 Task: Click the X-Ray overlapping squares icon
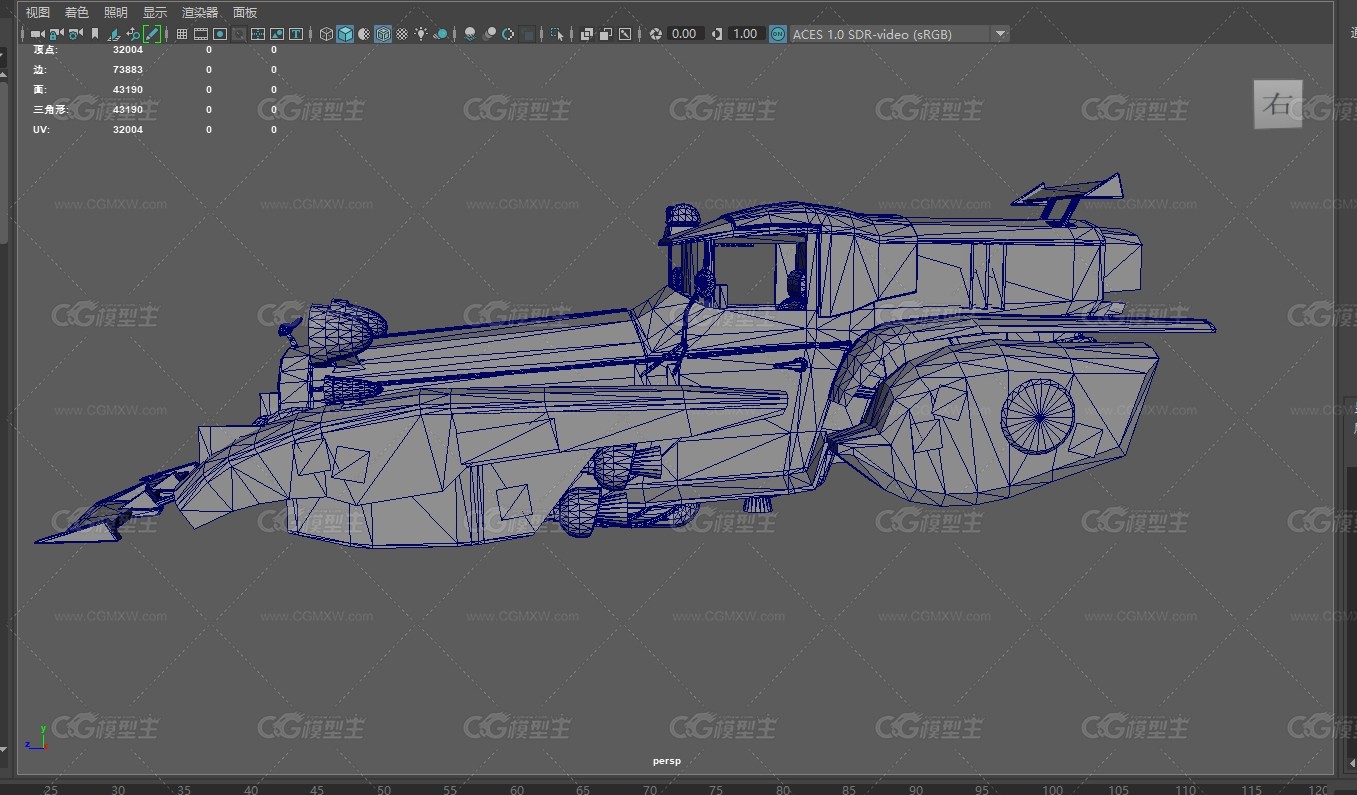pyautogui.click(x=587, y=34)
